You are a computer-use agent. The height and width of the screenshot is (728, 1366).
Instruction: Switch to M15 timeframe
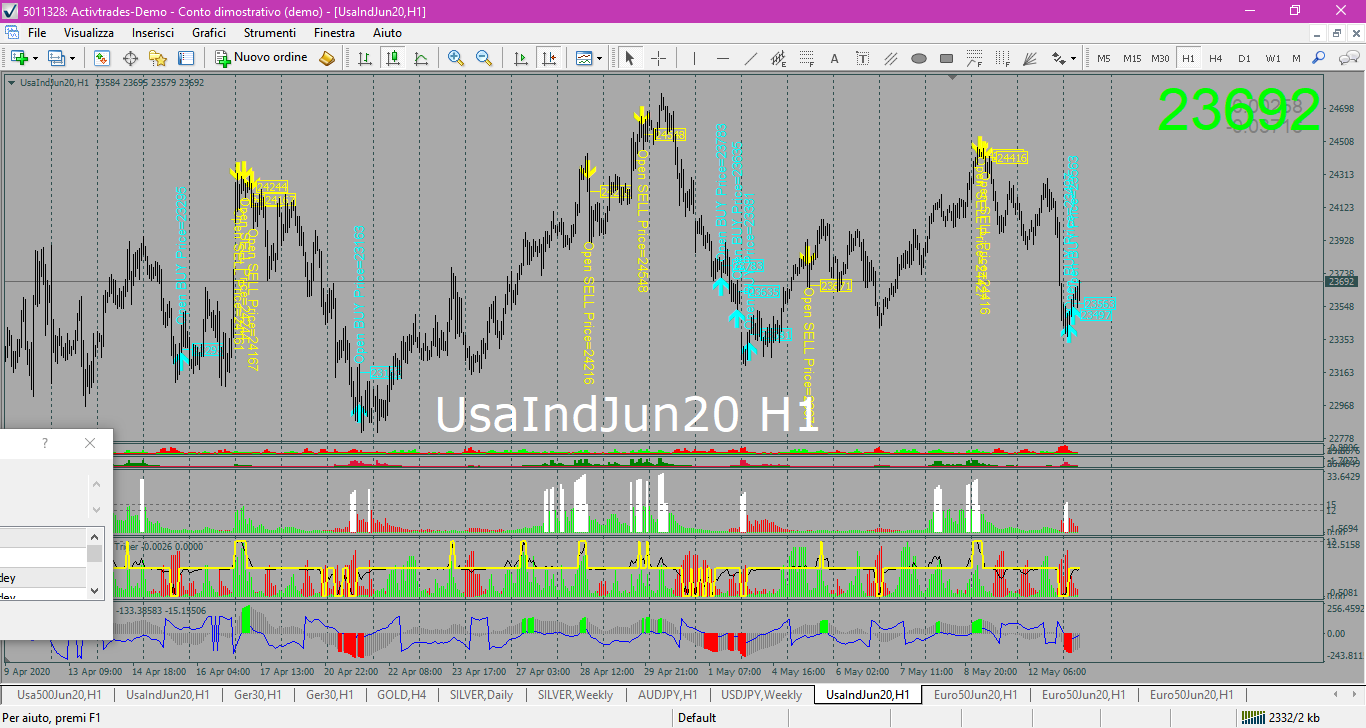(x=1132, y=58)
